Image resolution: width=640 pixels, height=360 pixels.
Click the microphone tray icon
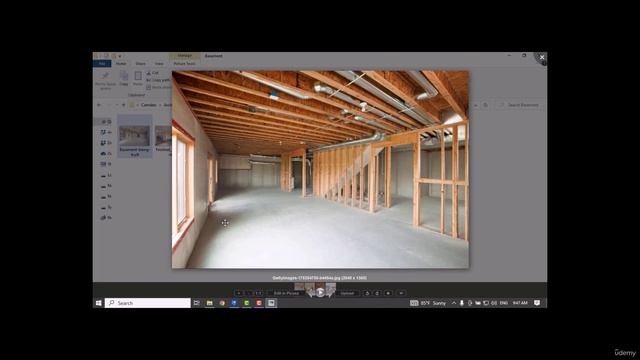point(462,303)
